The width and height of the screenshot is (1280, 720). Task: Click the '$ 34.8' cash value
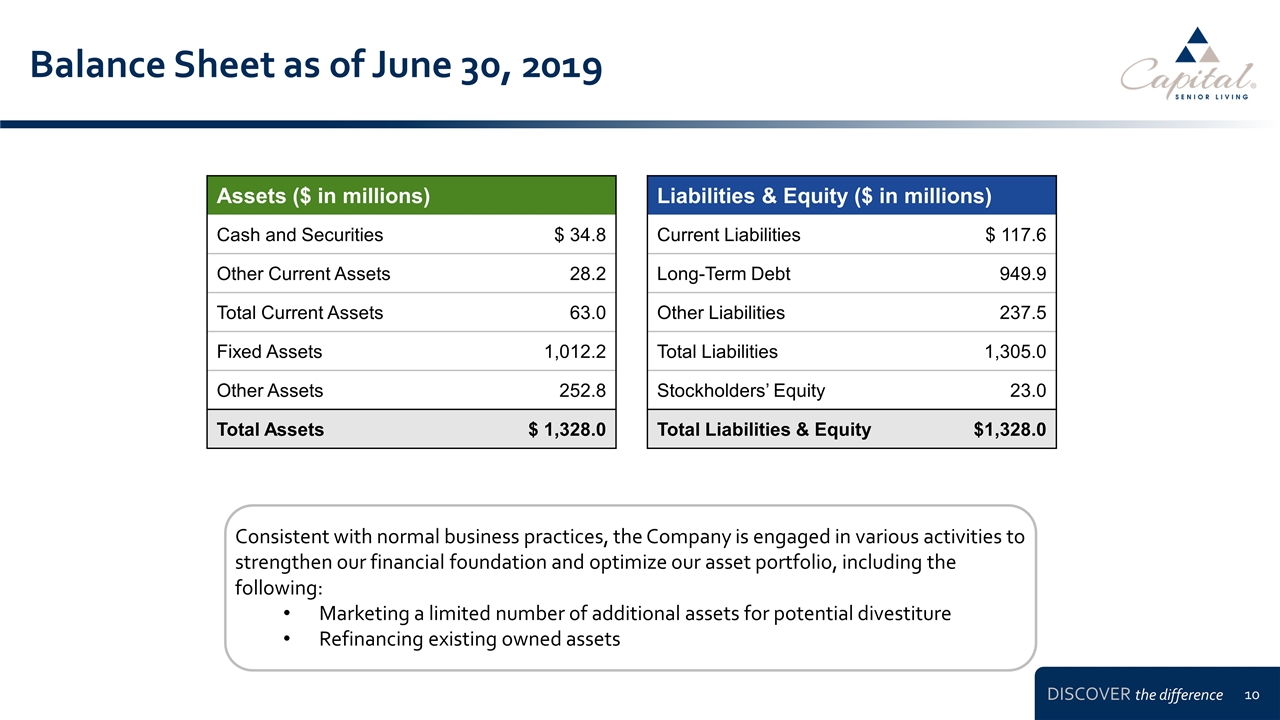click(580, 235)
